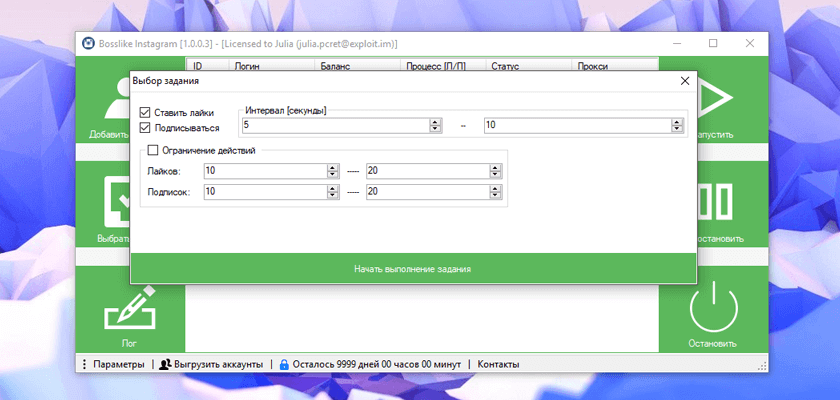
Task: Click the Выбрать checkmark task icon
Action: 118,202
